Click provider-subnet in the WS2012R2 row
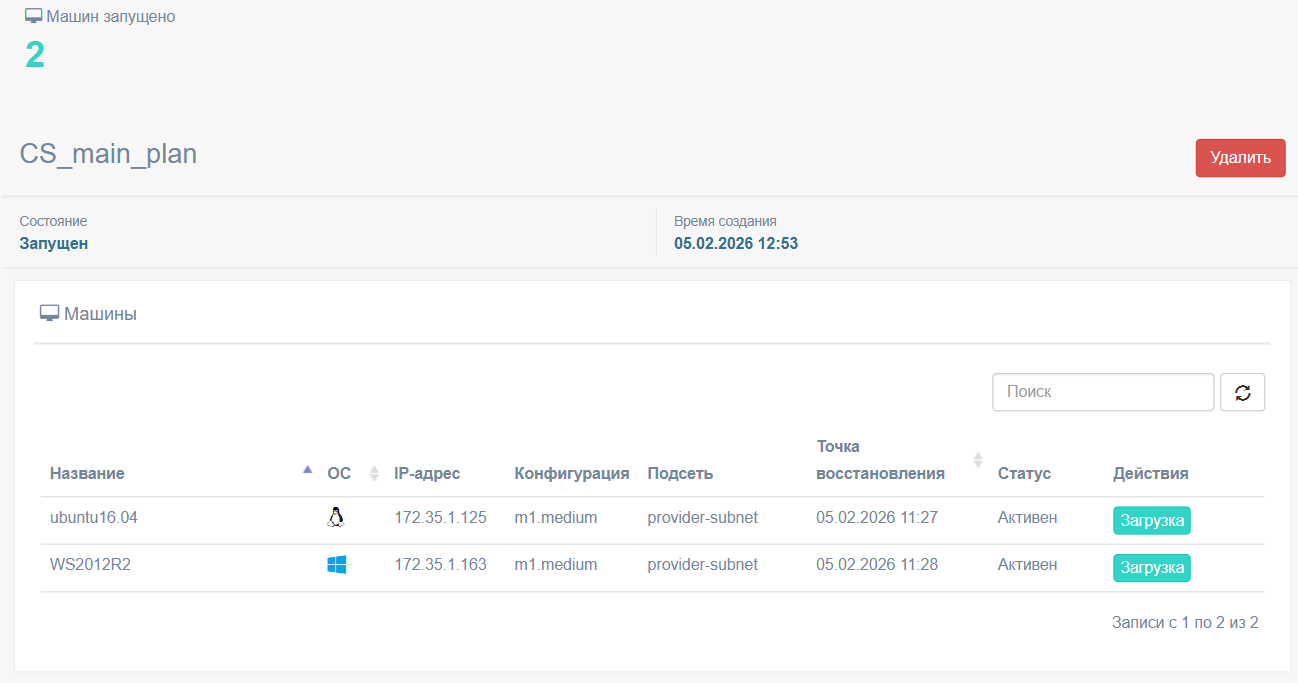1298x683 pixels. pyautogui.click(x=703, y=564)
